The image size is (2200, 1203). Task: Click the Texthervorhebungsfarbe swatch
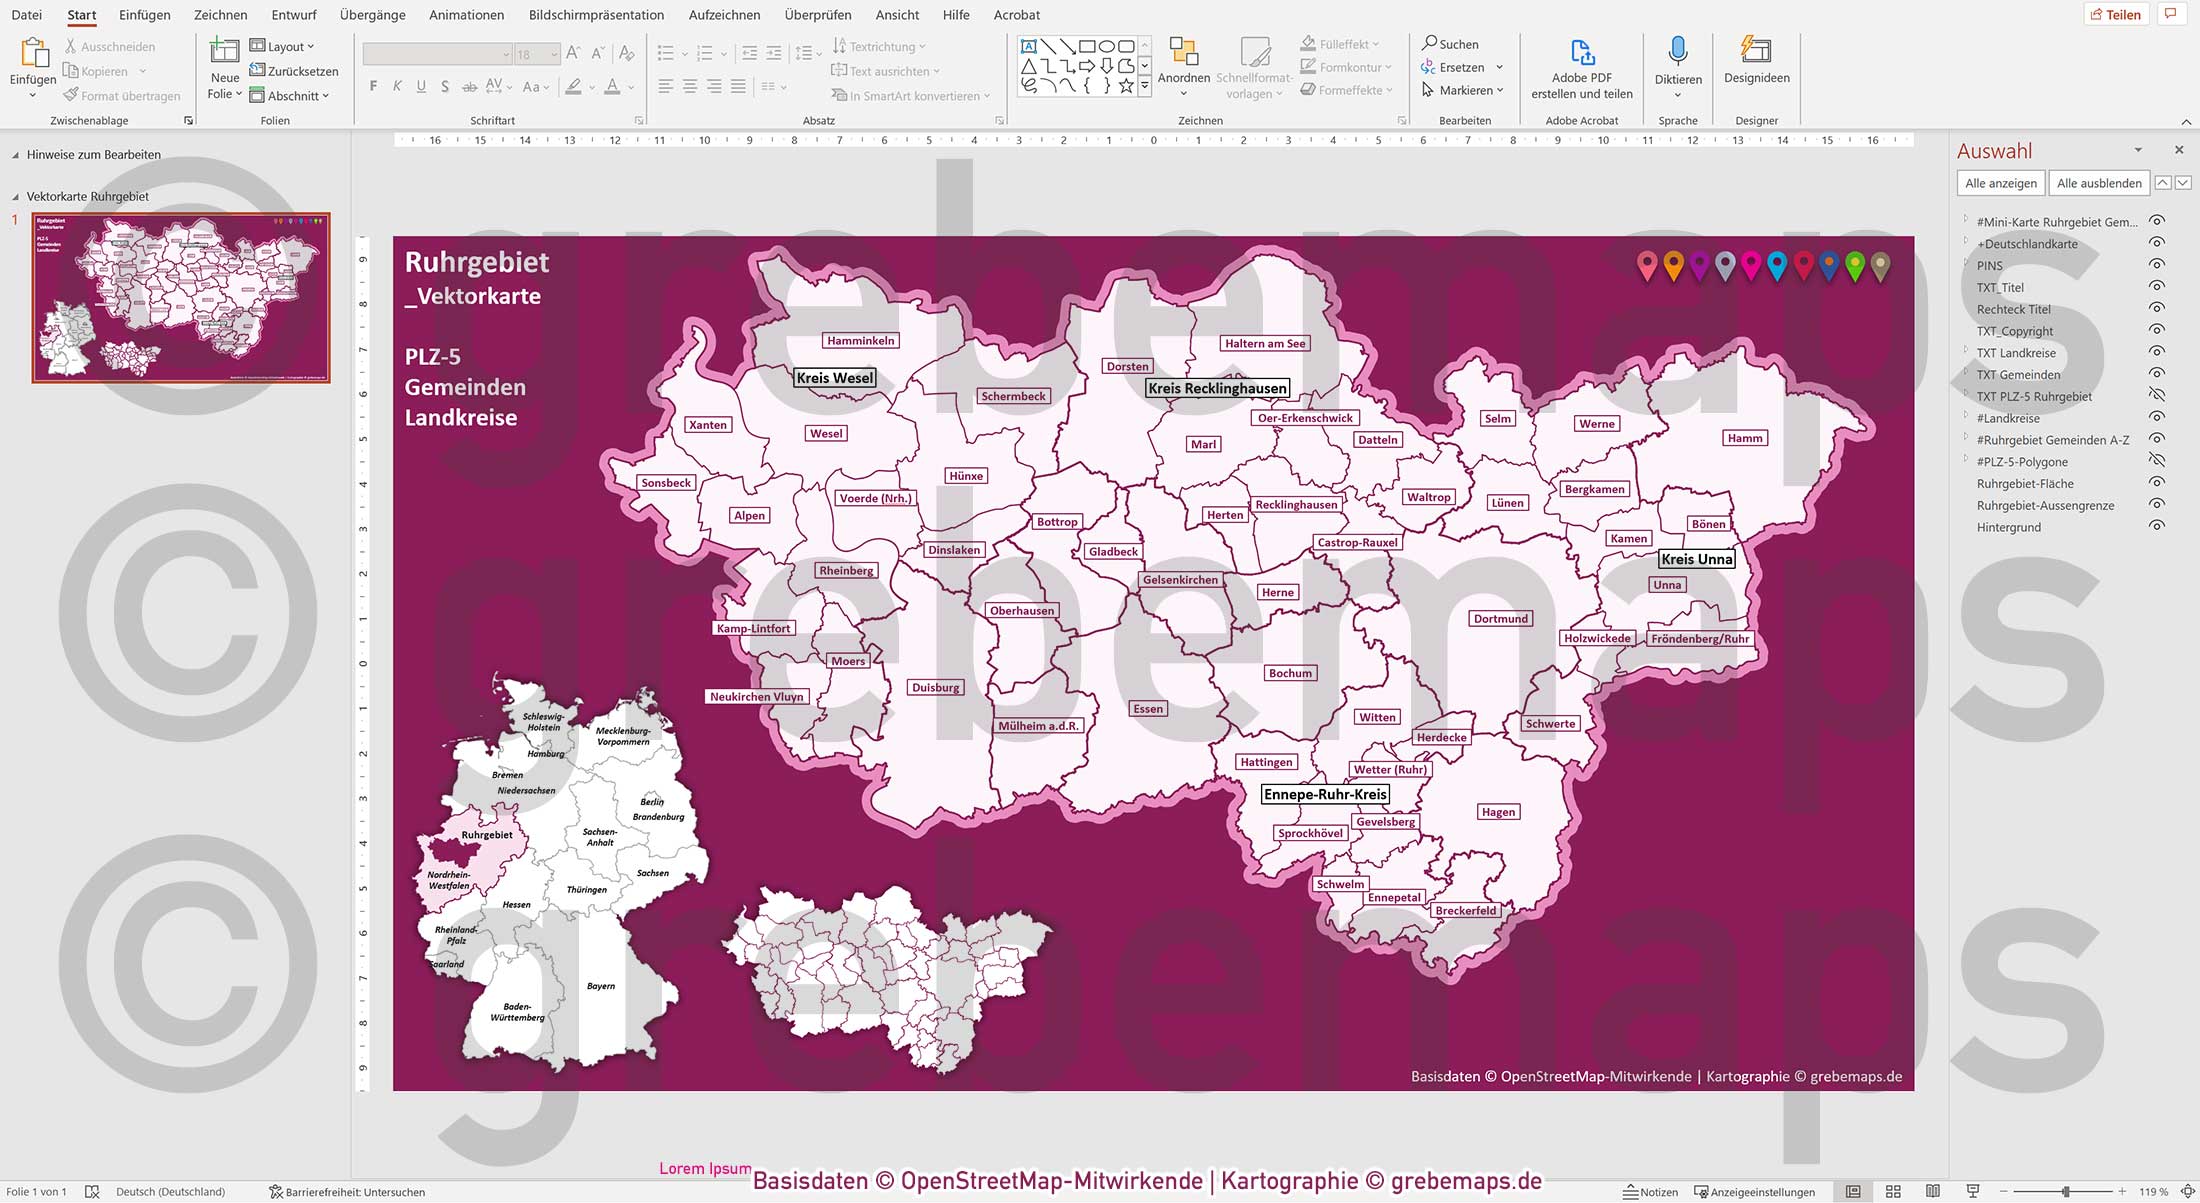point(573,86)
